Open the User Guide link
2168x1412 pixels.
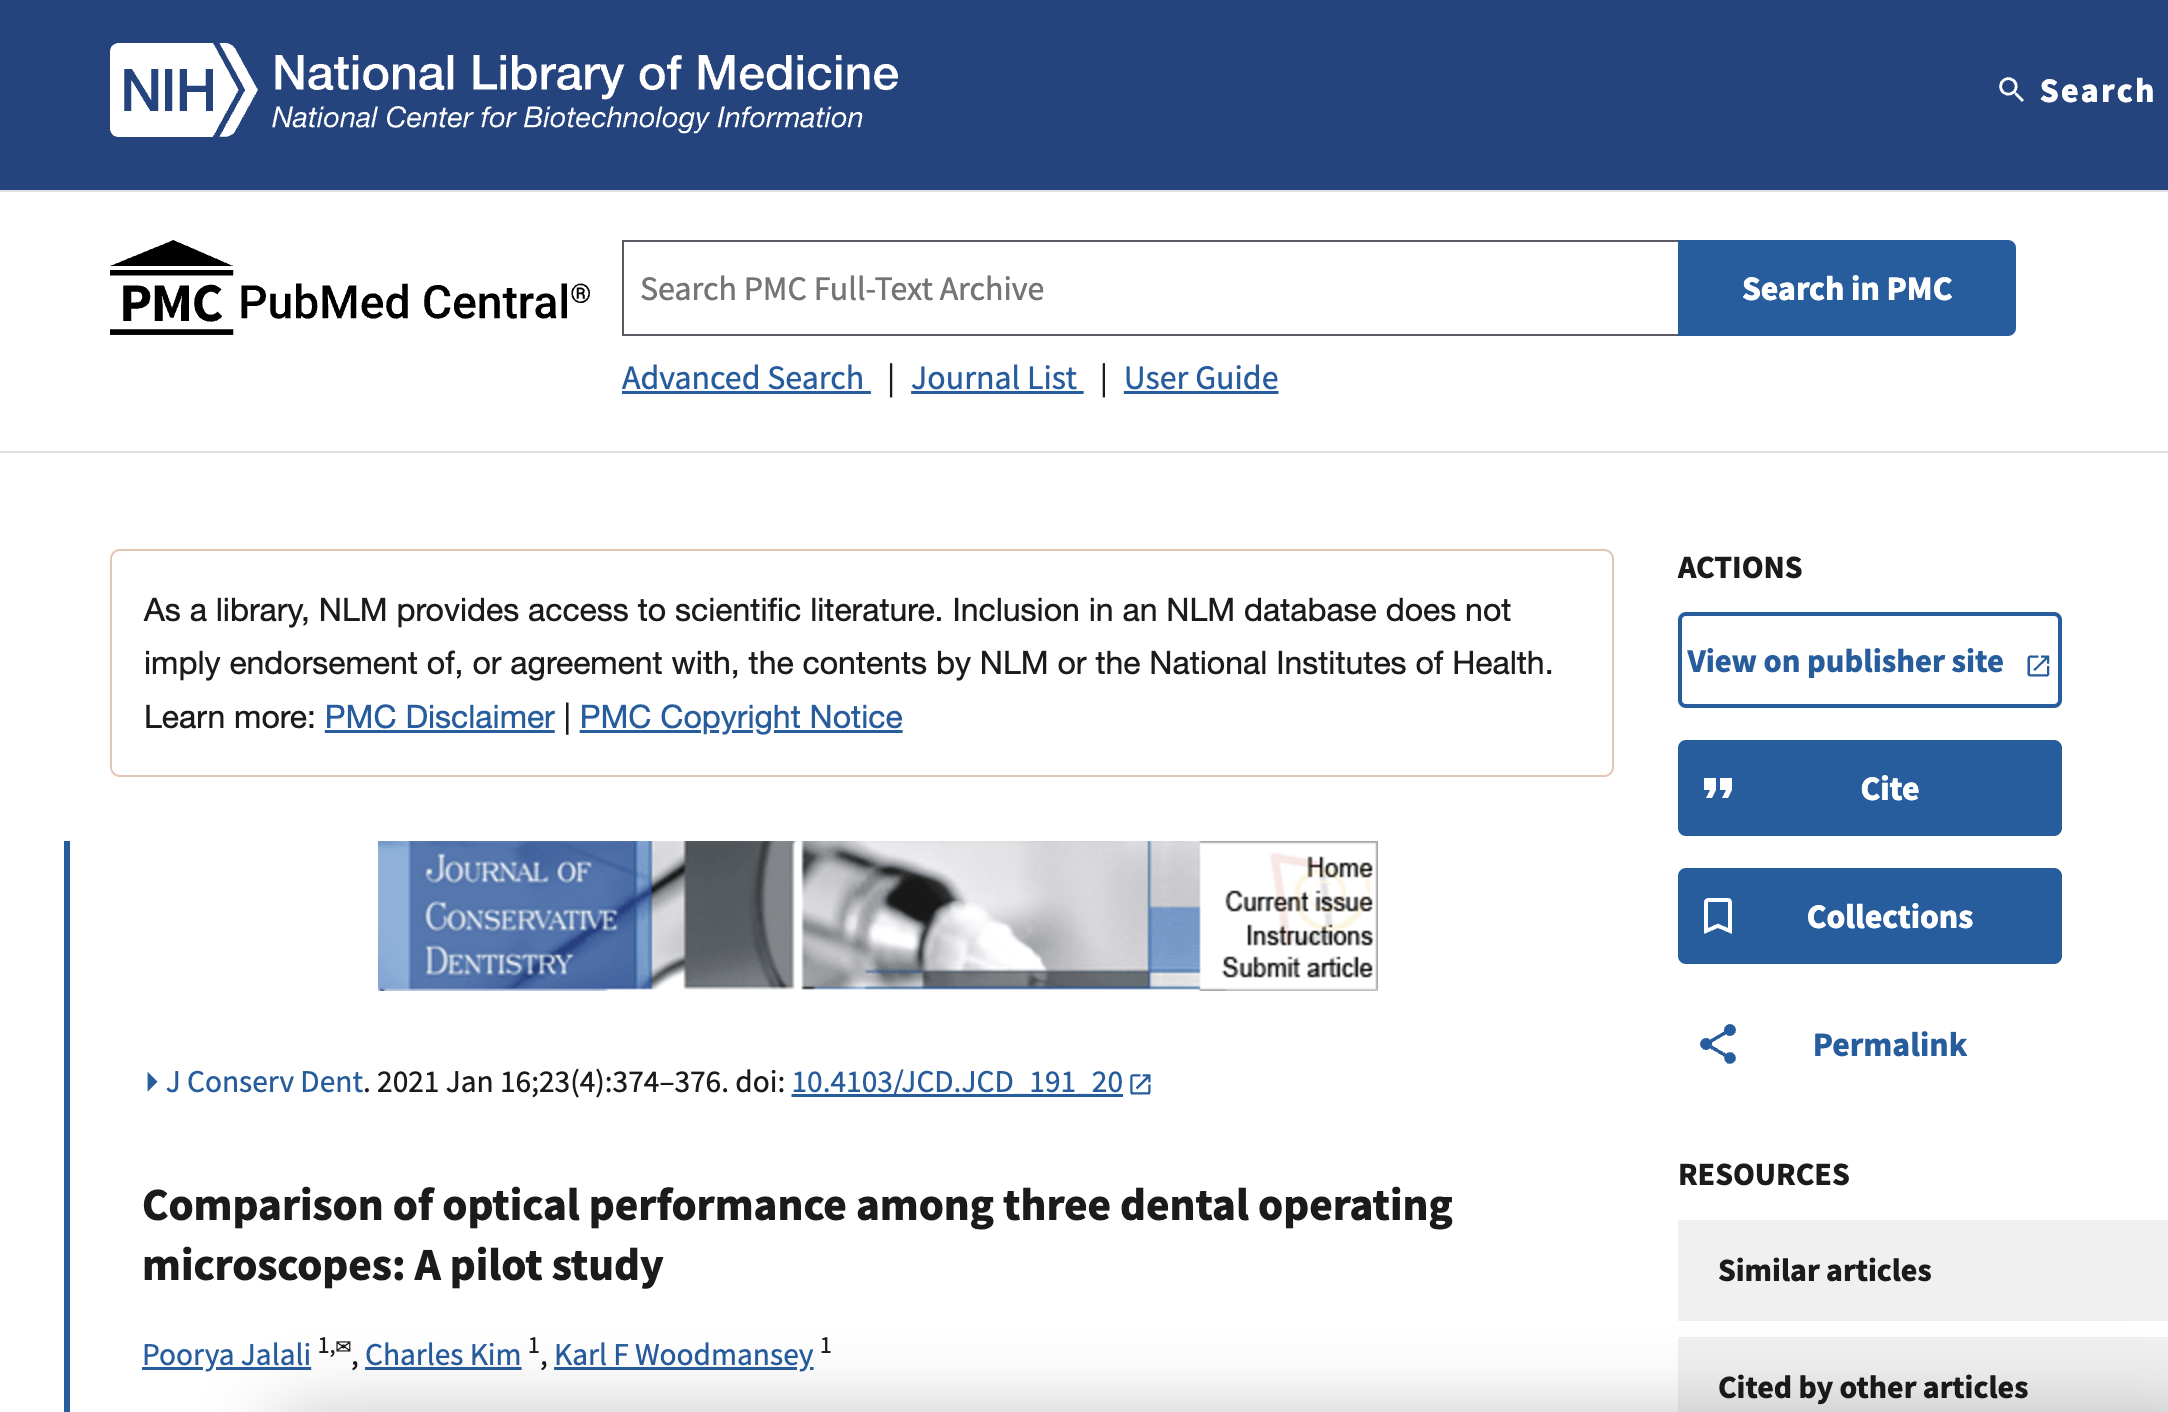click(x=1200, y=378)
